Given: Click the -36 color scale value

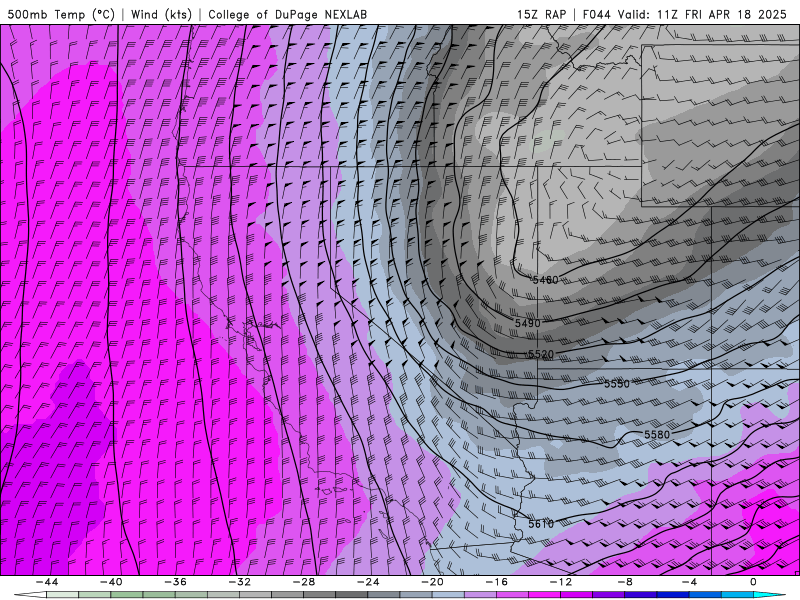Looking at the screenshot, I should coord(175,582).
